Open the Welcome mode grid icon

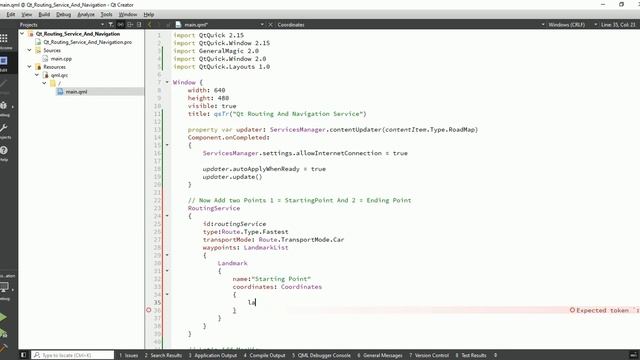[4, 39]
